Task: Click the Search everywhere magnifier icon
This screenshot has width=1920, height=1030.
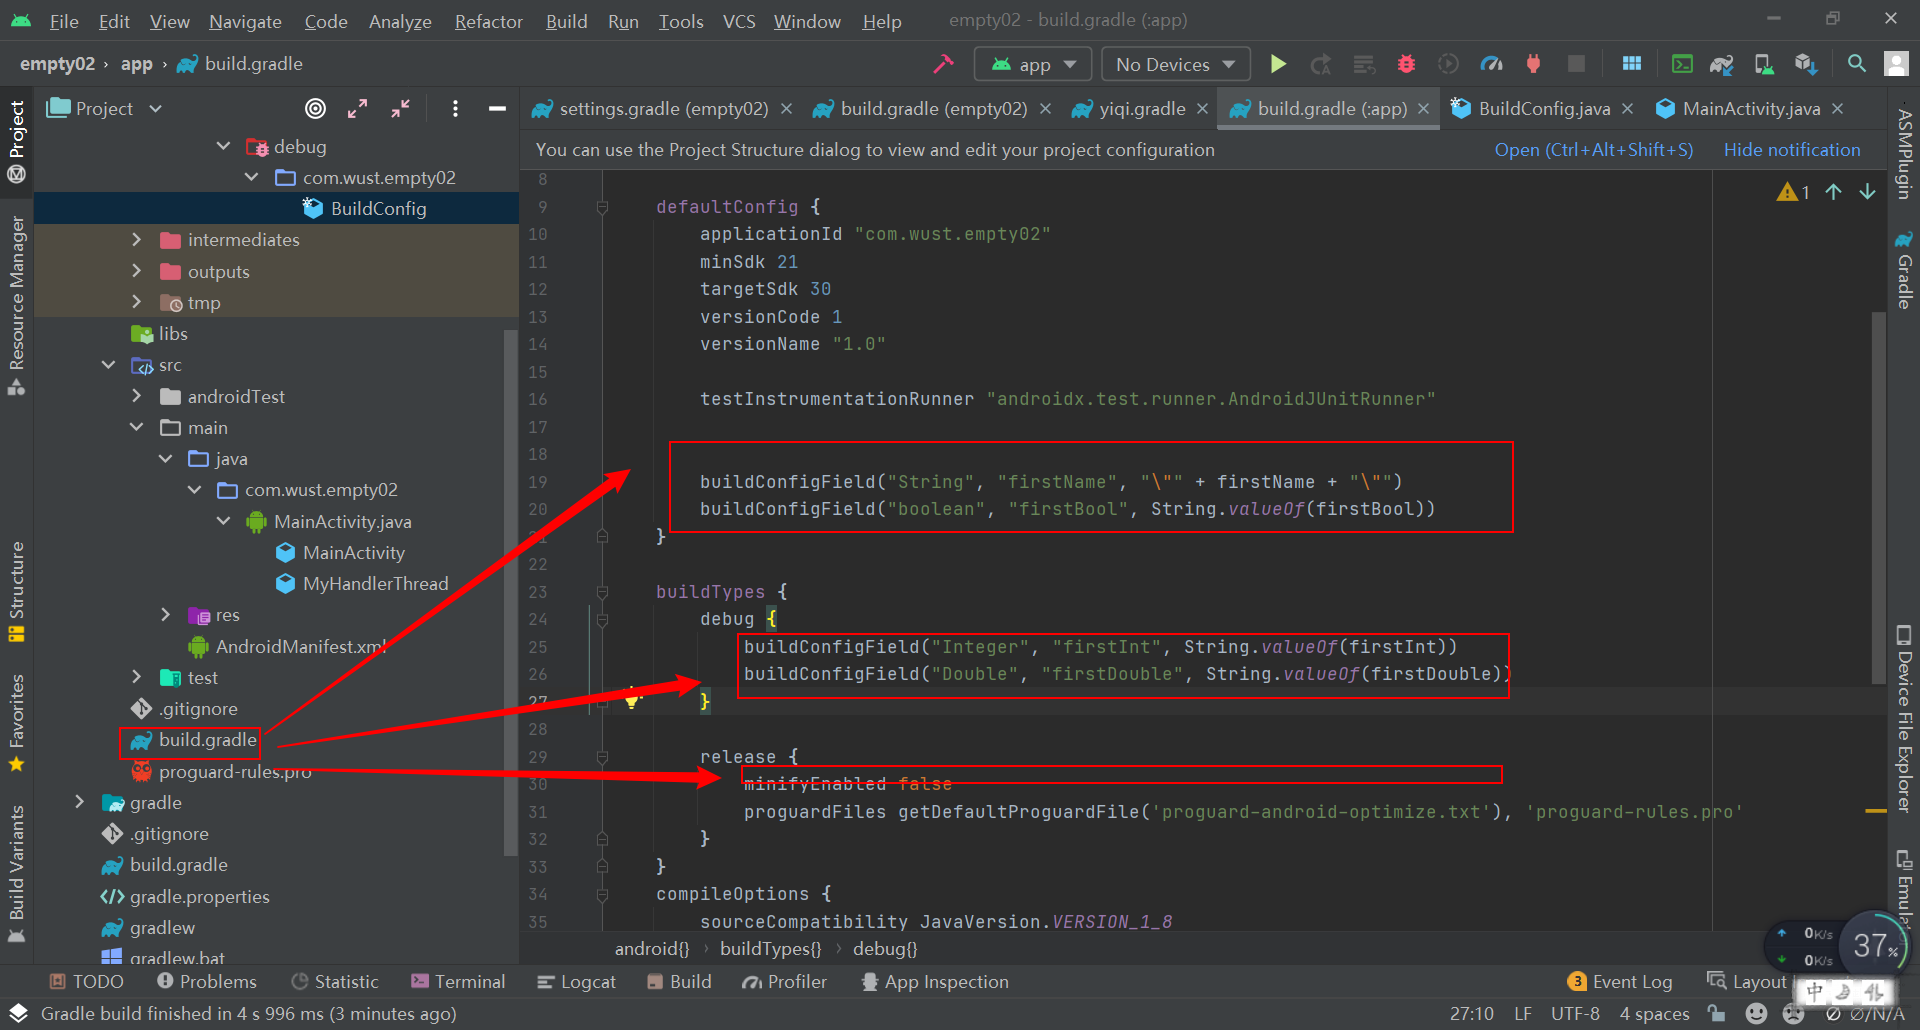Action: coord(1856,63)
